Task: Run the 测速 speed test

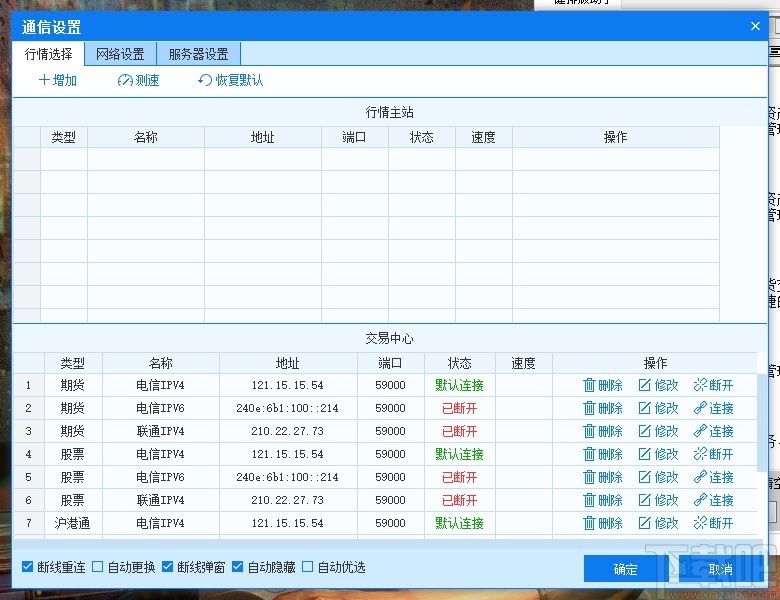Action: [x=138, y=80]
